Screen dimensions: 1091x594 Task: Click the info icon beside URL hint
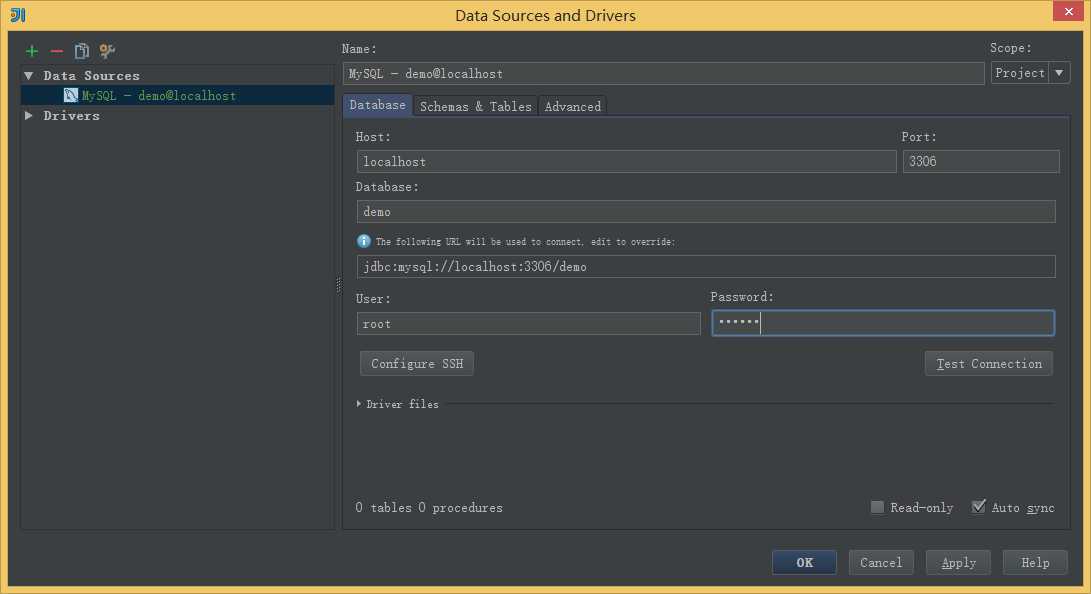pos(363,241)
